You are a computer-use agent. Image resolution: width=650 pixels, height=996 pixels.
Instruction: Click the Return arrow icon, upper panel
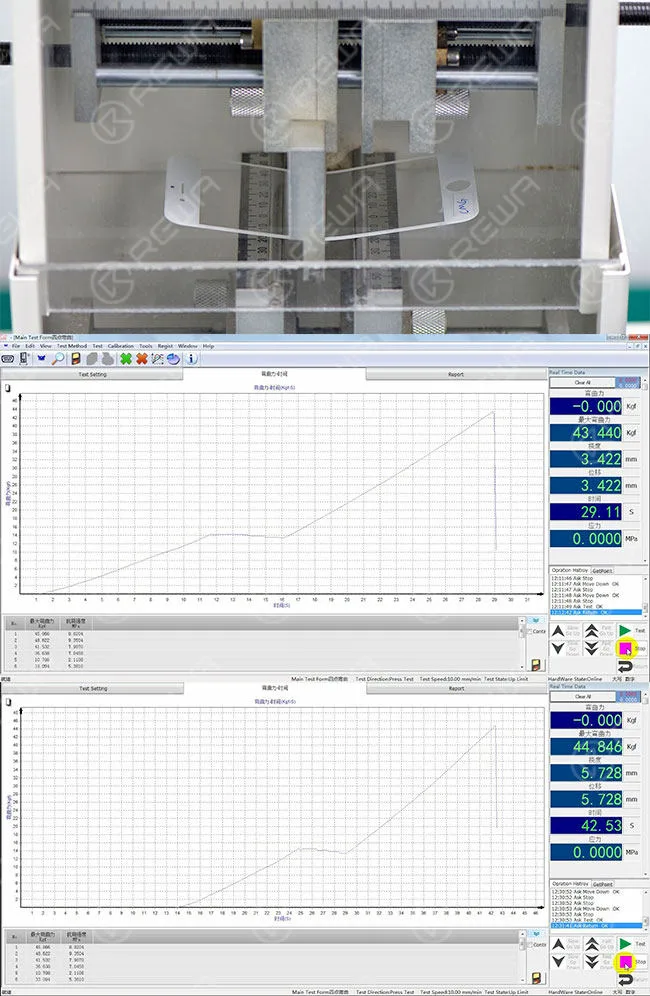click(x=625, y=666)
